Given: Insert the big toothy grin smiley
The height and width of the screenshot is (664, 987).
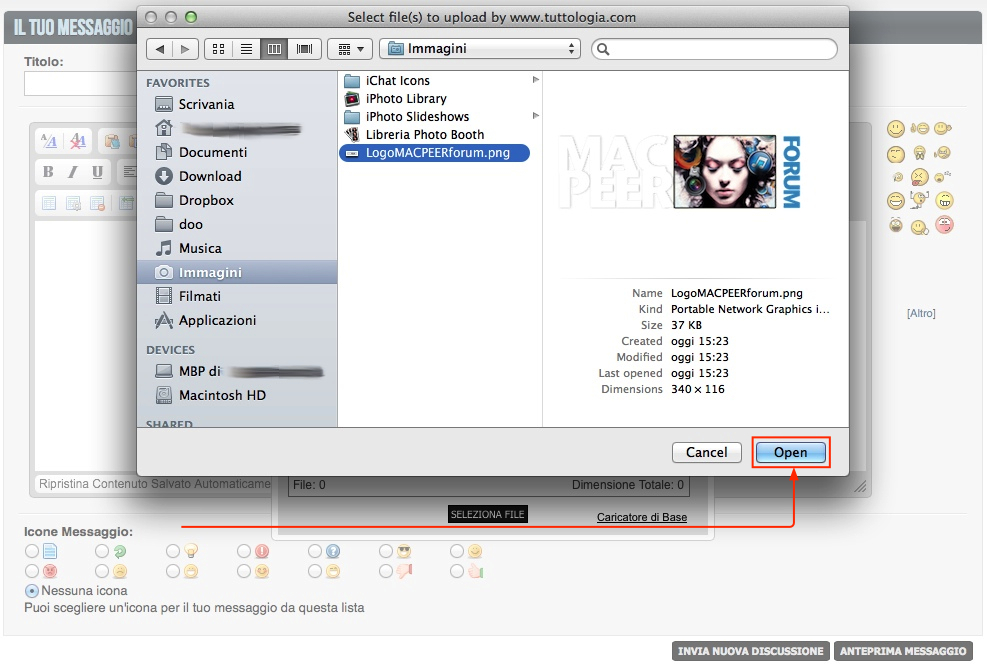Looking at the screenshot, I should pyautogui.click(x=944, y=201).
